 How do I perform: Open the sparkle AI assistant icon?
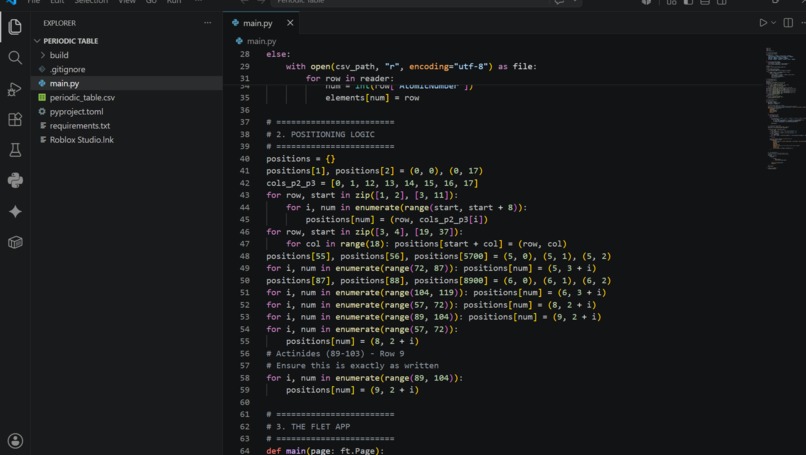coord(15,211)
